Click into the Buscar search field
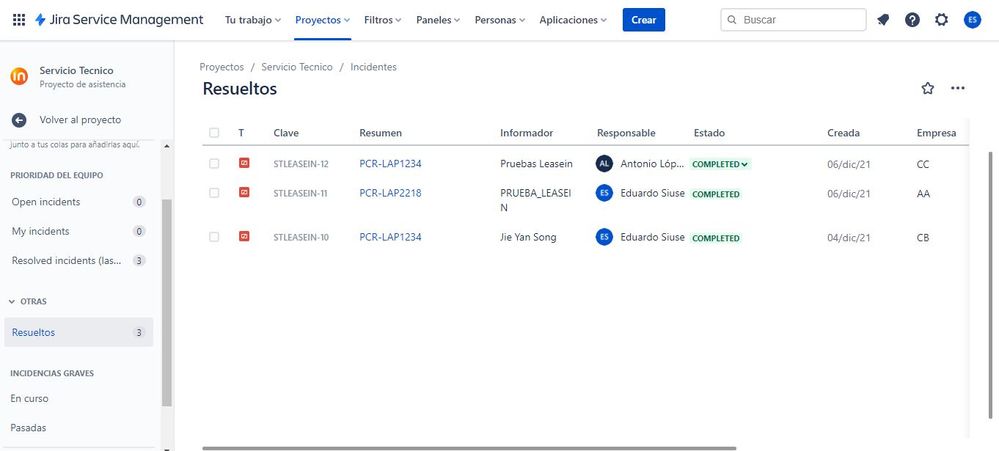This screenshot has width=999, height=451. pos(793,20)
